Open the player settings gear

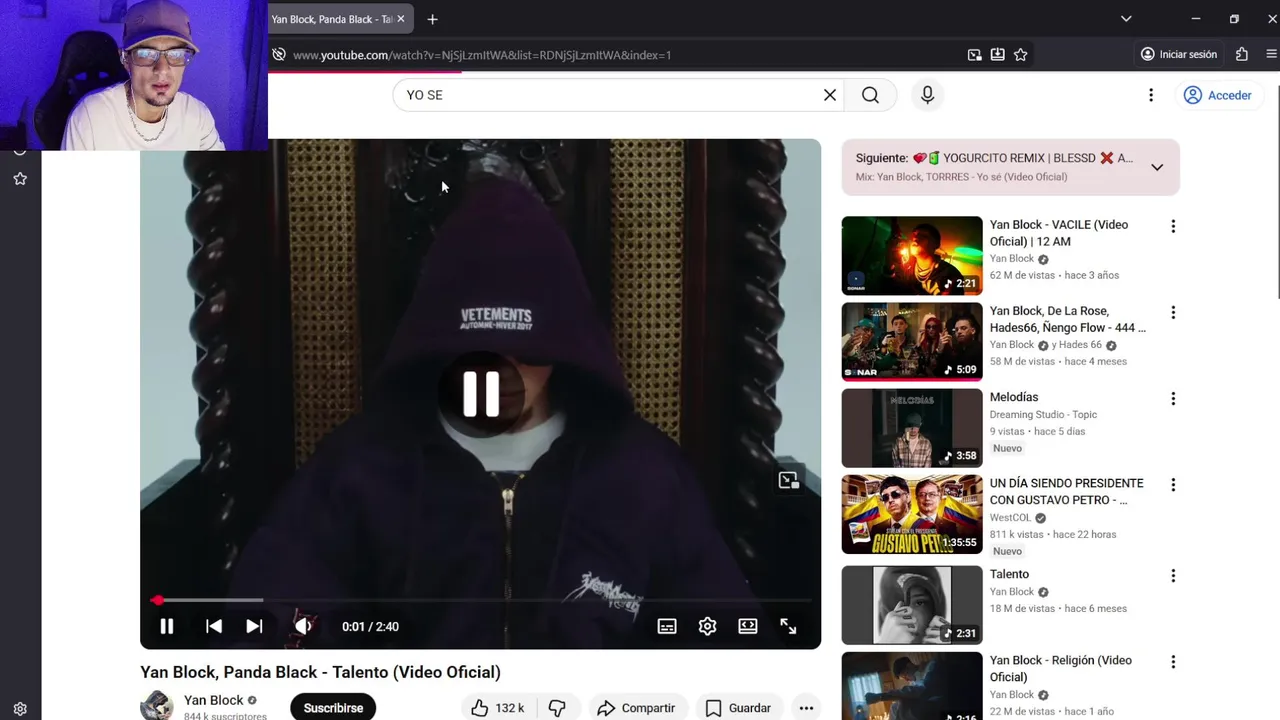[707, 626]
